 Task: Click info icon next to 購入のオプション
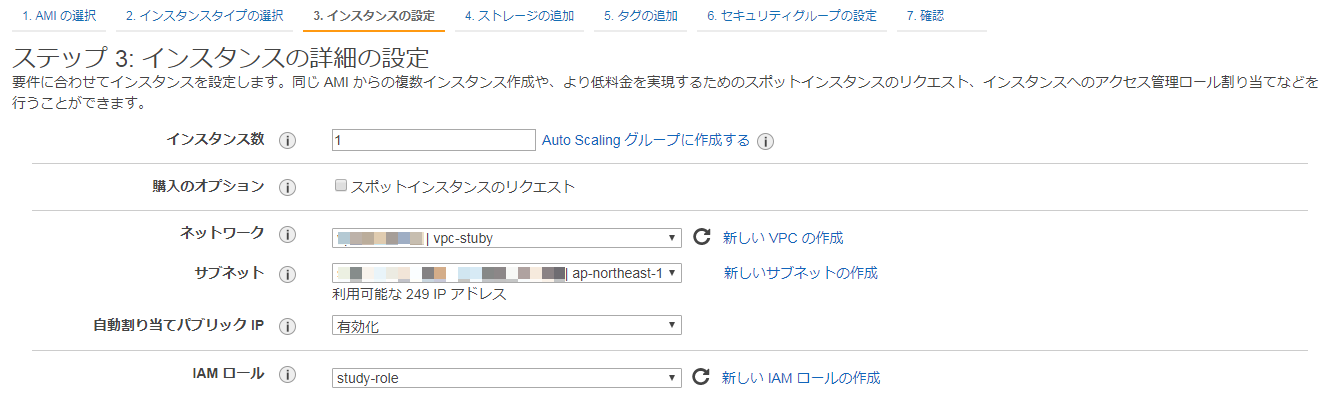pyautogui.click(x=287, y=187)
